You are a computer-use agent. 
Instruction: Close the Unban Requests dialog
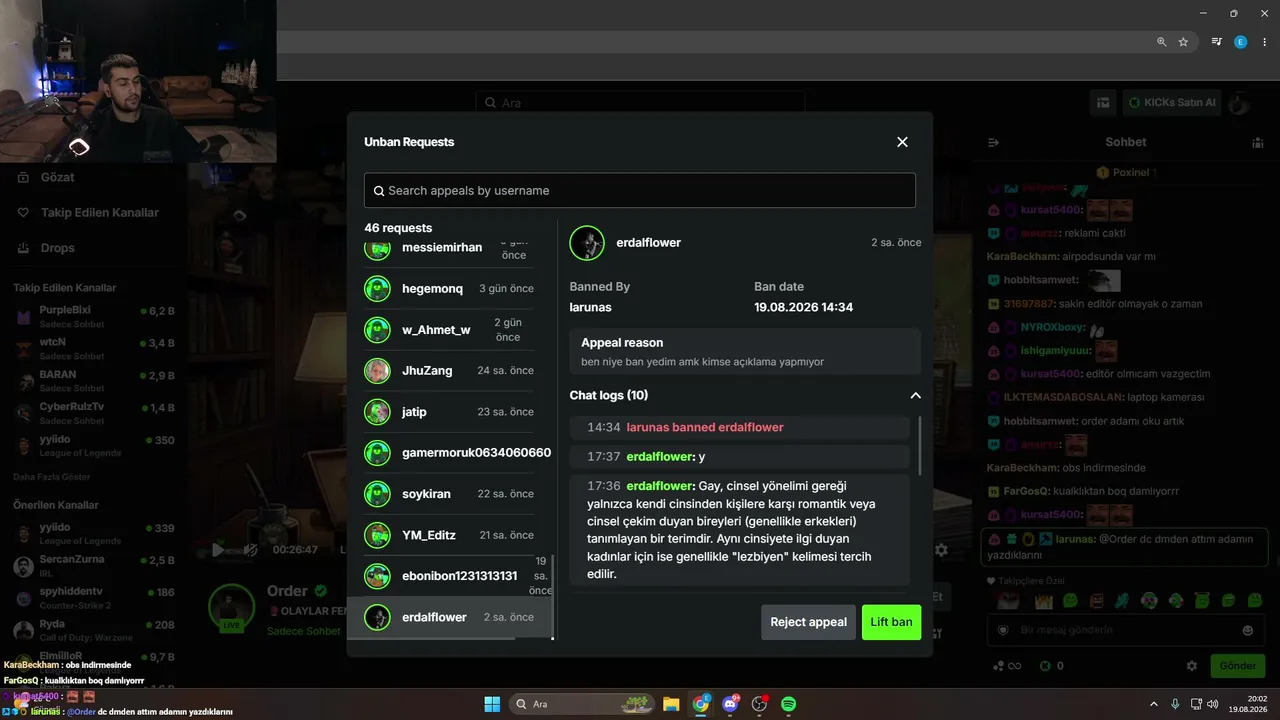[902, 142]
